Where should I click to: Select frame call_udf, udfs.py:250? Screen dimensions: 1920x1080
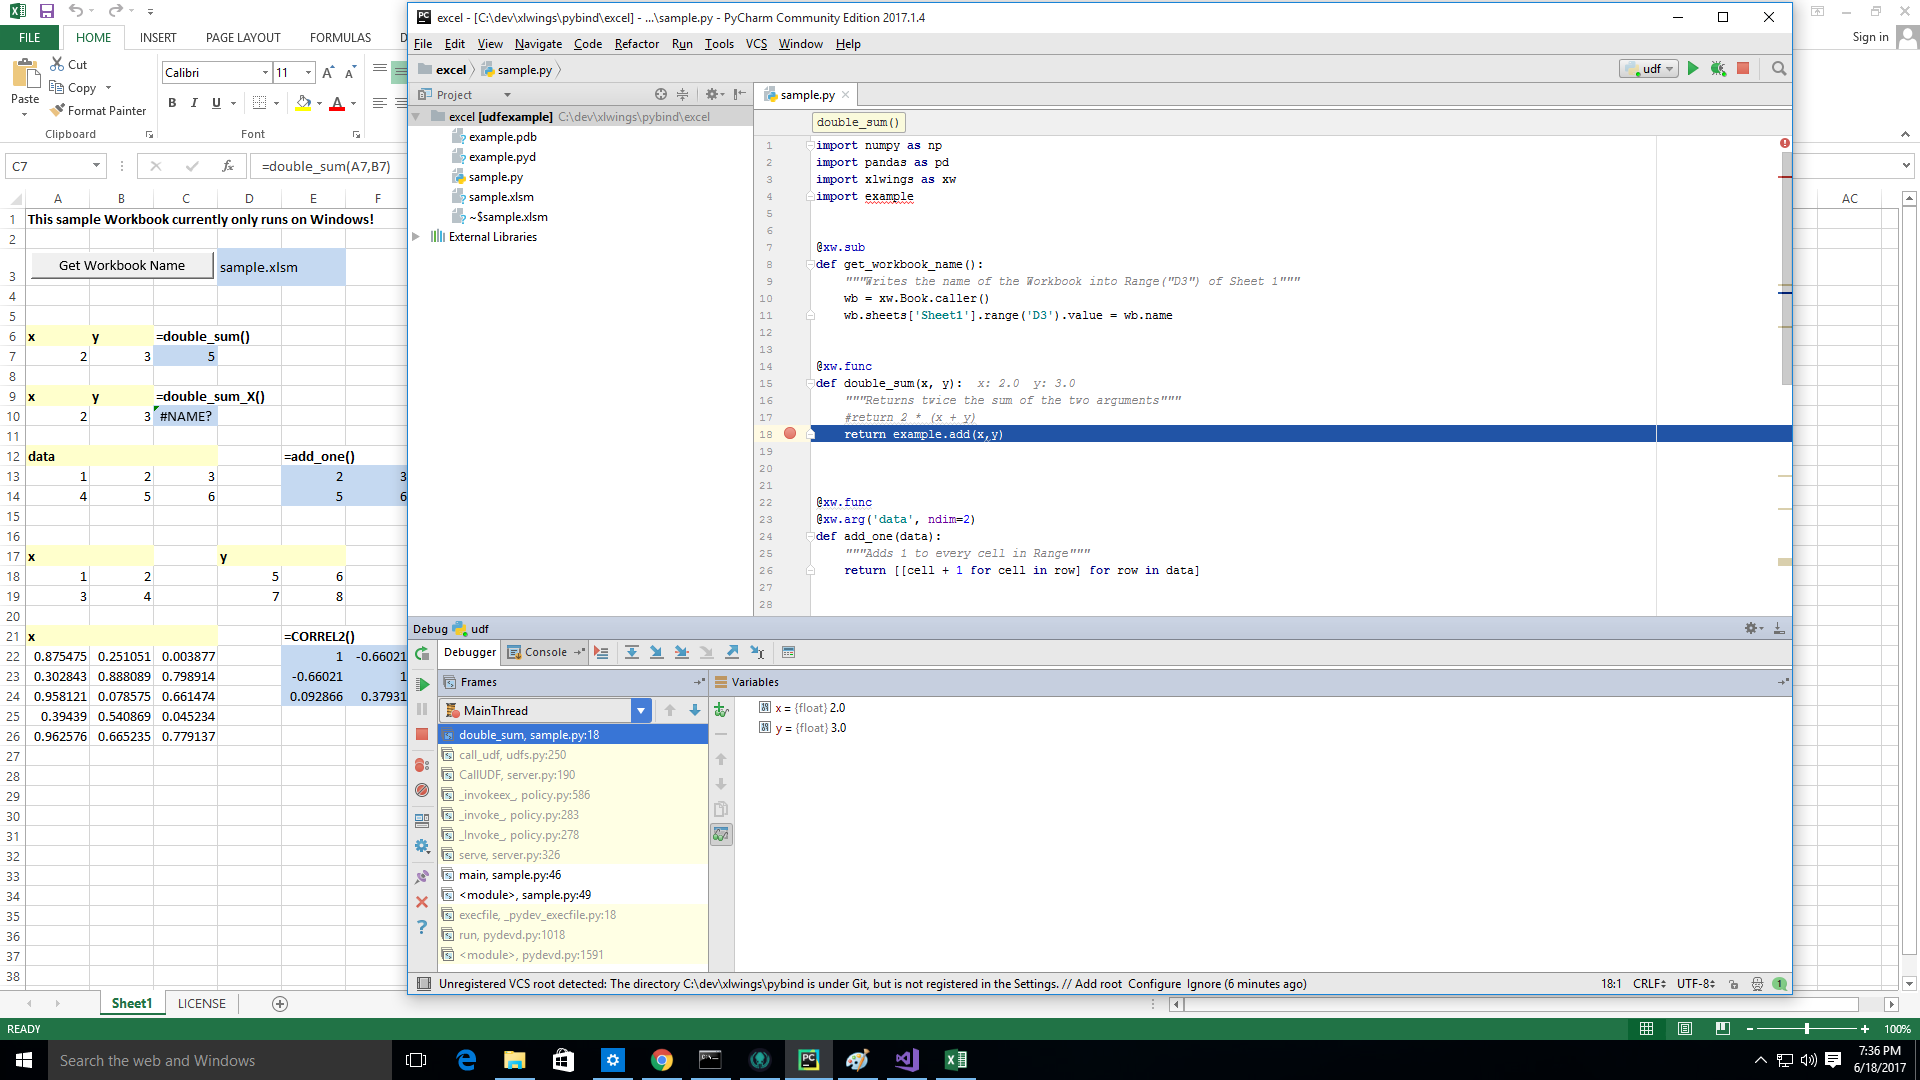pyautogui.click(x=574, y=755)
